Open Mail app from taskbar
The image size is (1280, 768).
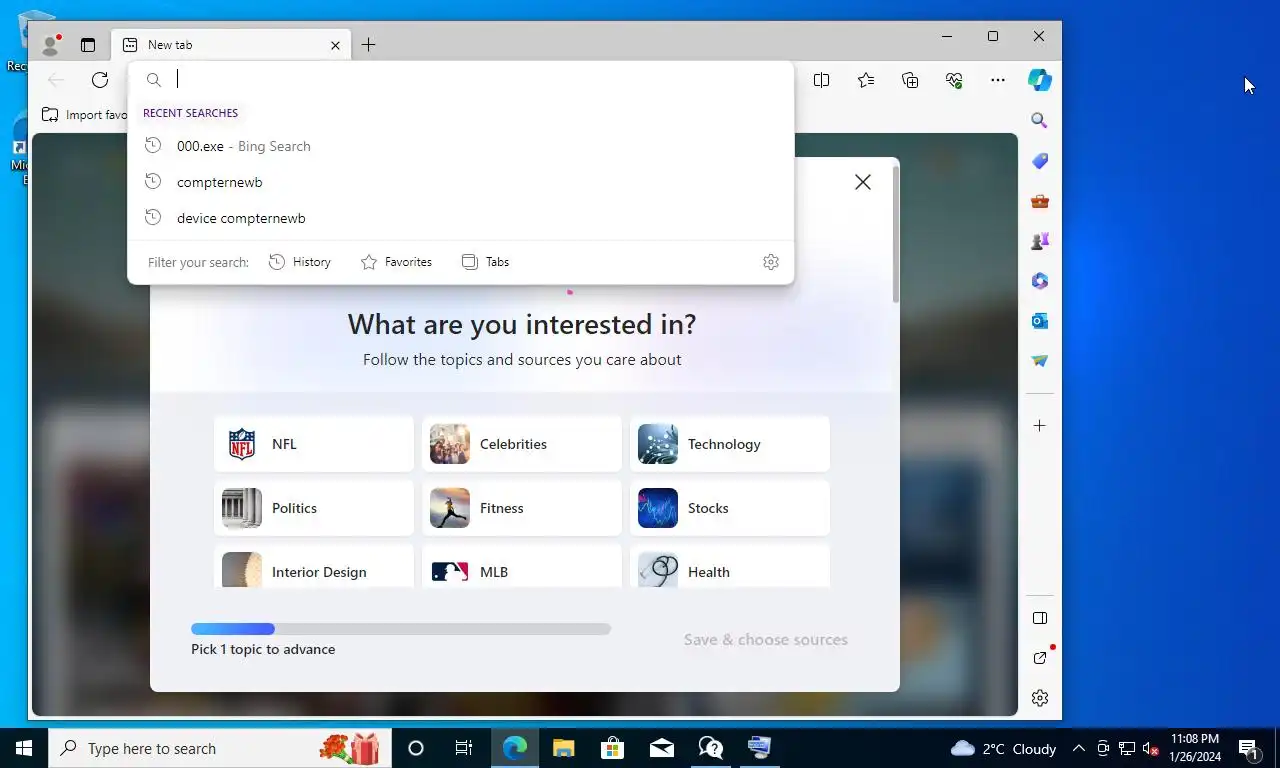tap(661, 748)
